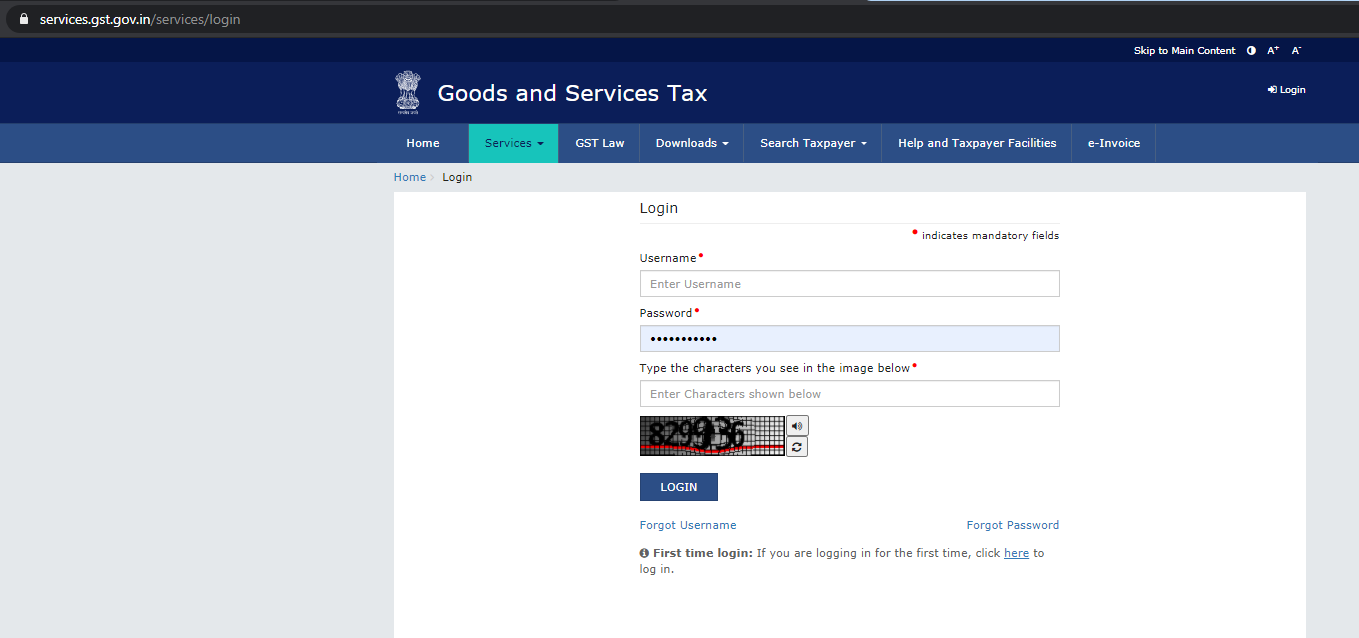Decrease font size with A- icon
Viewport: 1359px width, 638px height.
1296,50
